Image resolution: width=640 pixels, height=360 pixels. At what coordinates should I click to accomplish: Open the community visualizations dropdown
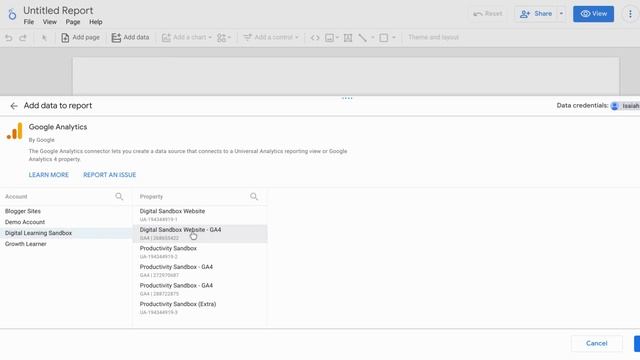224,38
